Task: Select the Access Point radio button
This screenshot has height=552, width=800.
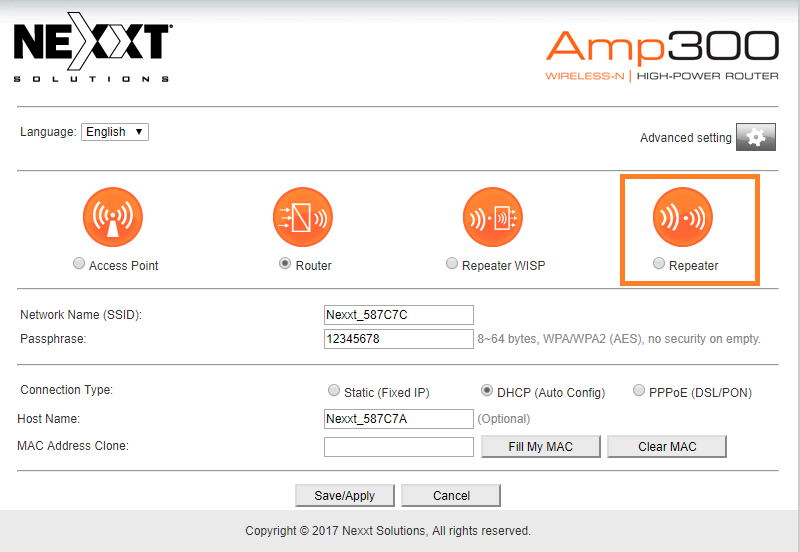Action: pyautogui.click(x=79, y=263)
